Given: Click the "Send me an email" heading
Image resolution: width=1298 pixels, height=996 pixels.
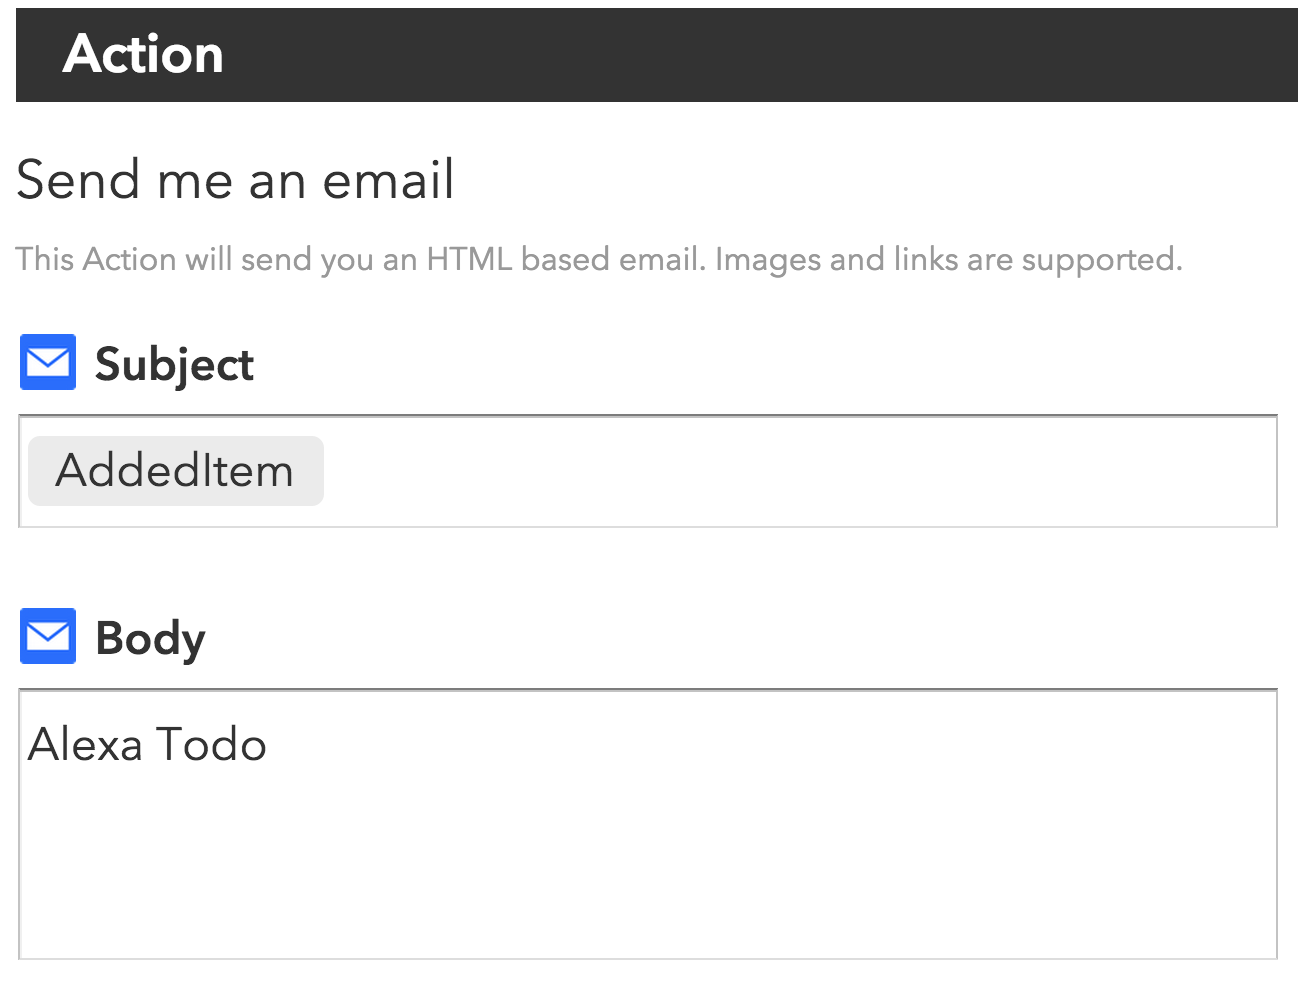Looking at the screenshot, I should pyautogui.click(x=235, y=180).
